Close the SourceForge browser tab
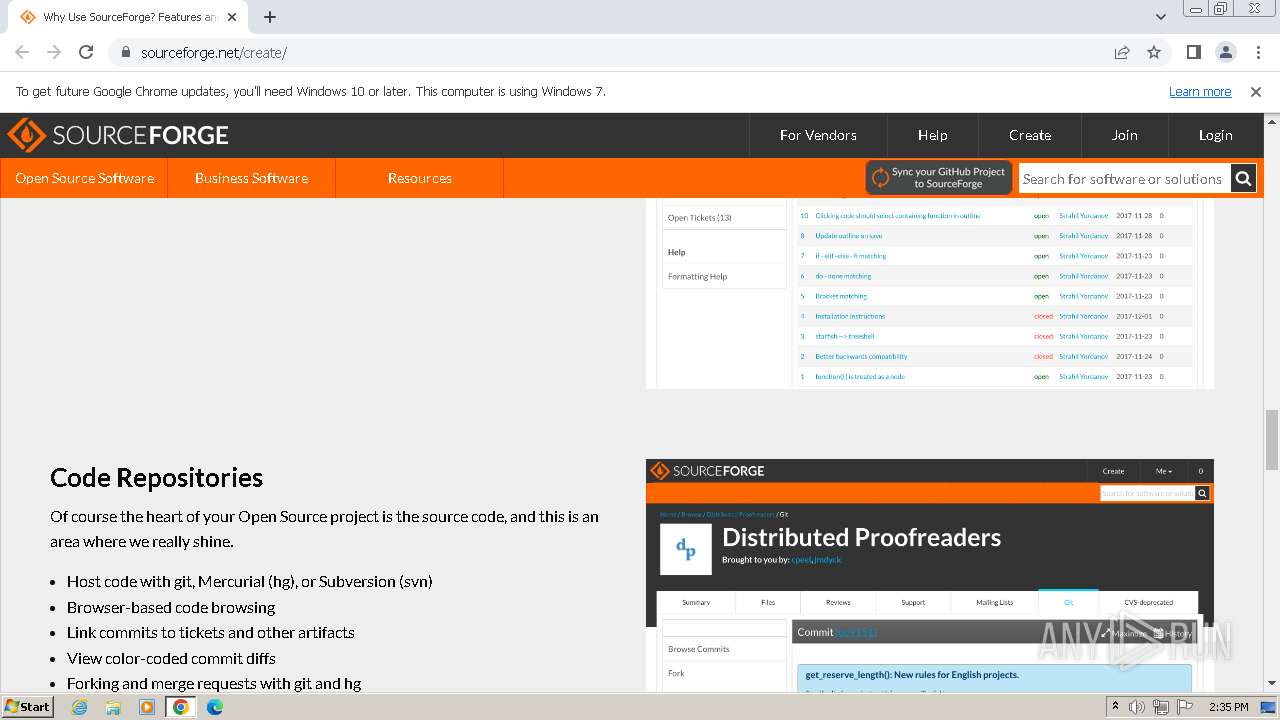 [232, 17]
